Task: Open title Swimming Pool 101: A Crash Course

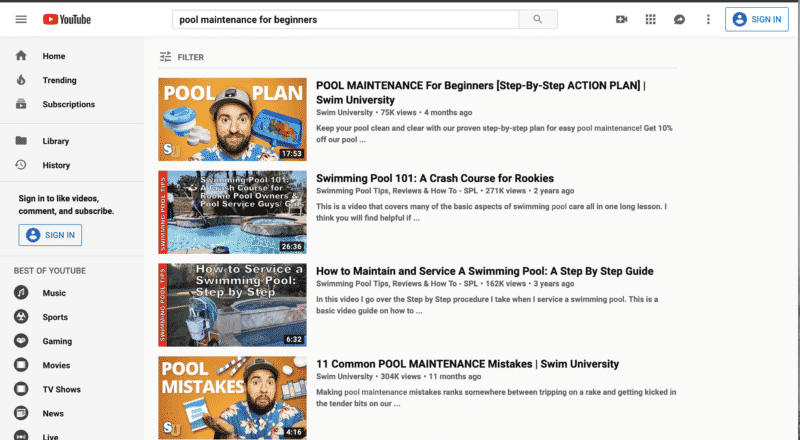Action: [x=435, y=178]
